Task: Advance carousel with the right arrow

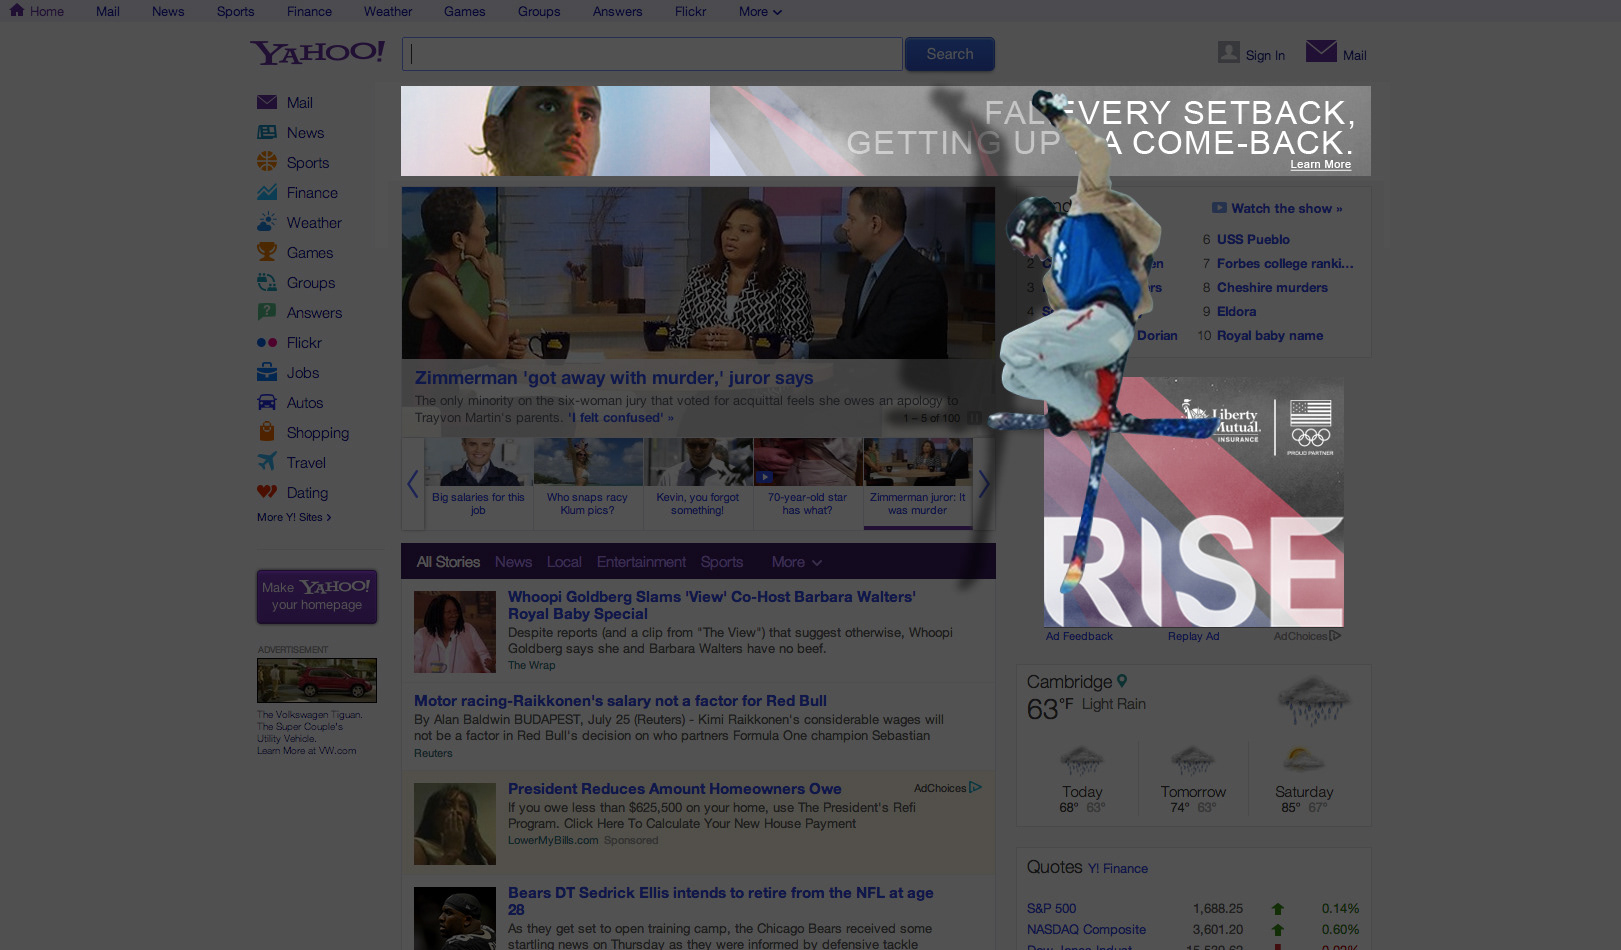Action: coord(984,484)
